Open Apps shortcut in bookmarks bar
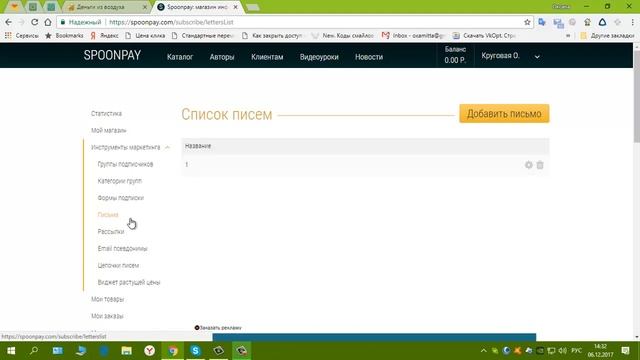640x360 pixels. click(22, 36)
